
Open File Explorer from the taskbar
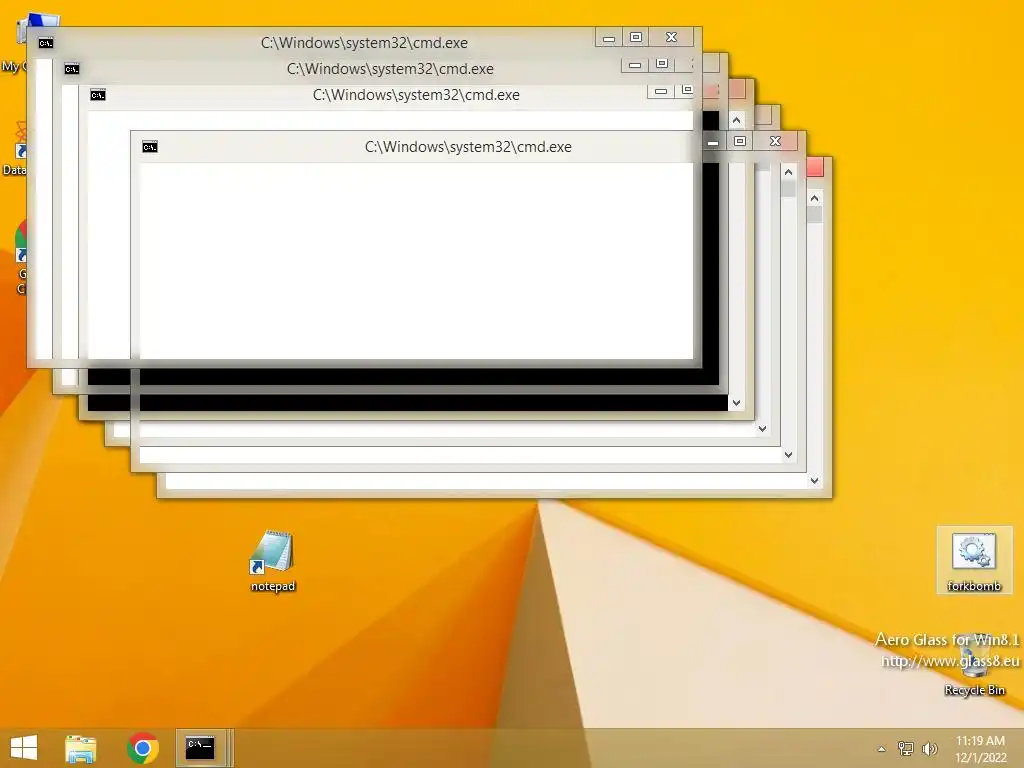click(x=80, y=748)
